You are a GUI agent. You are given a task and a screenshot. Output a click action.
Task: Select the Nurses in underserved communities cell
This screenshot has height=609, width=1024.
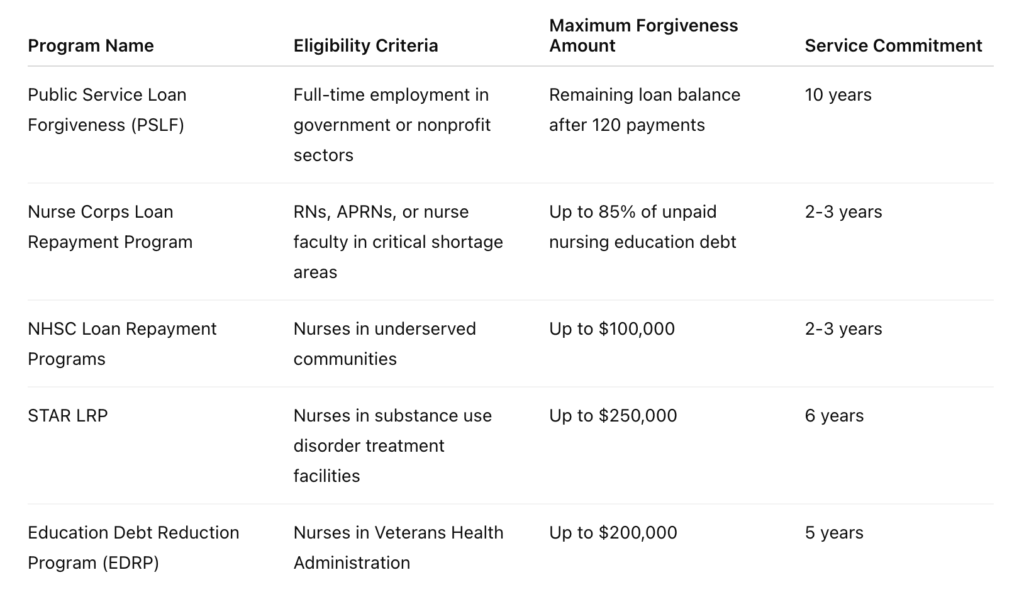click(x=384, y=343)
